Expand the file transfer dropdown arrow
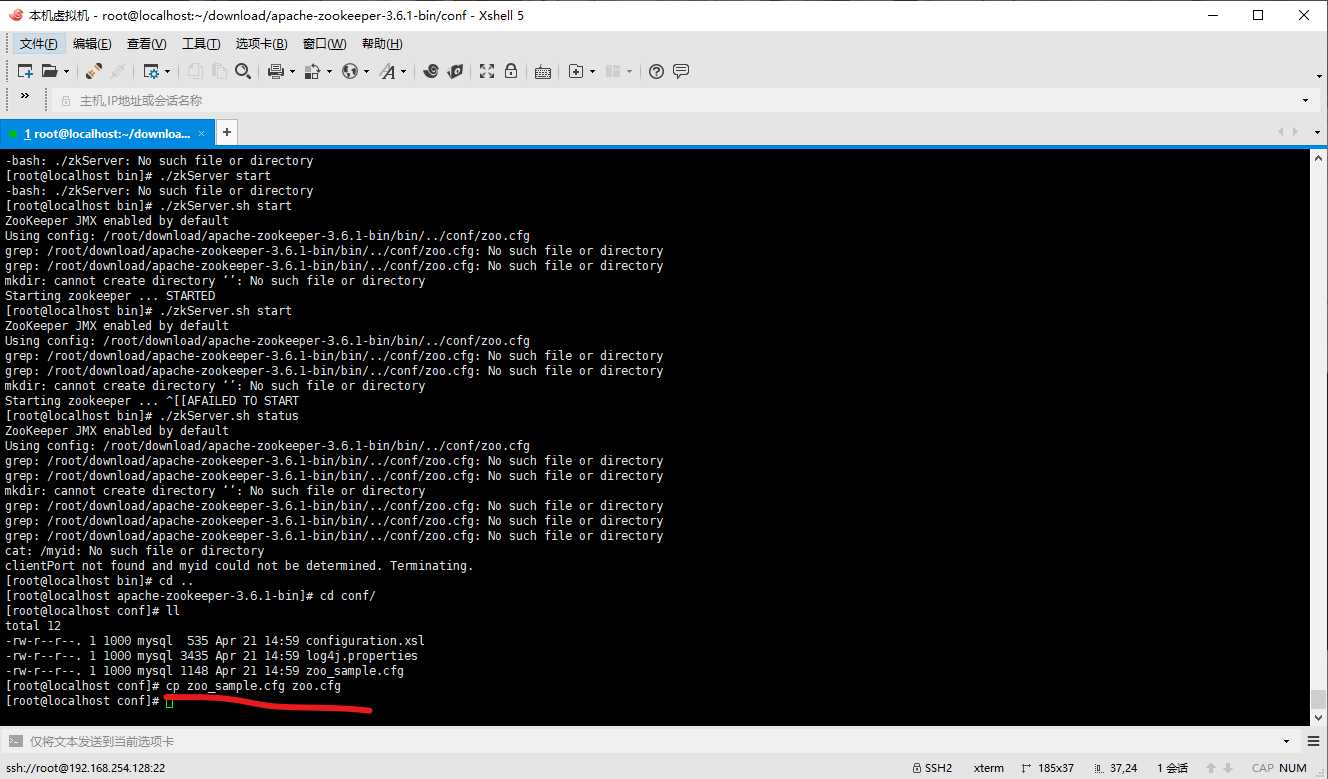Viewport: 1328px width, 779px height. coord(329,71)
